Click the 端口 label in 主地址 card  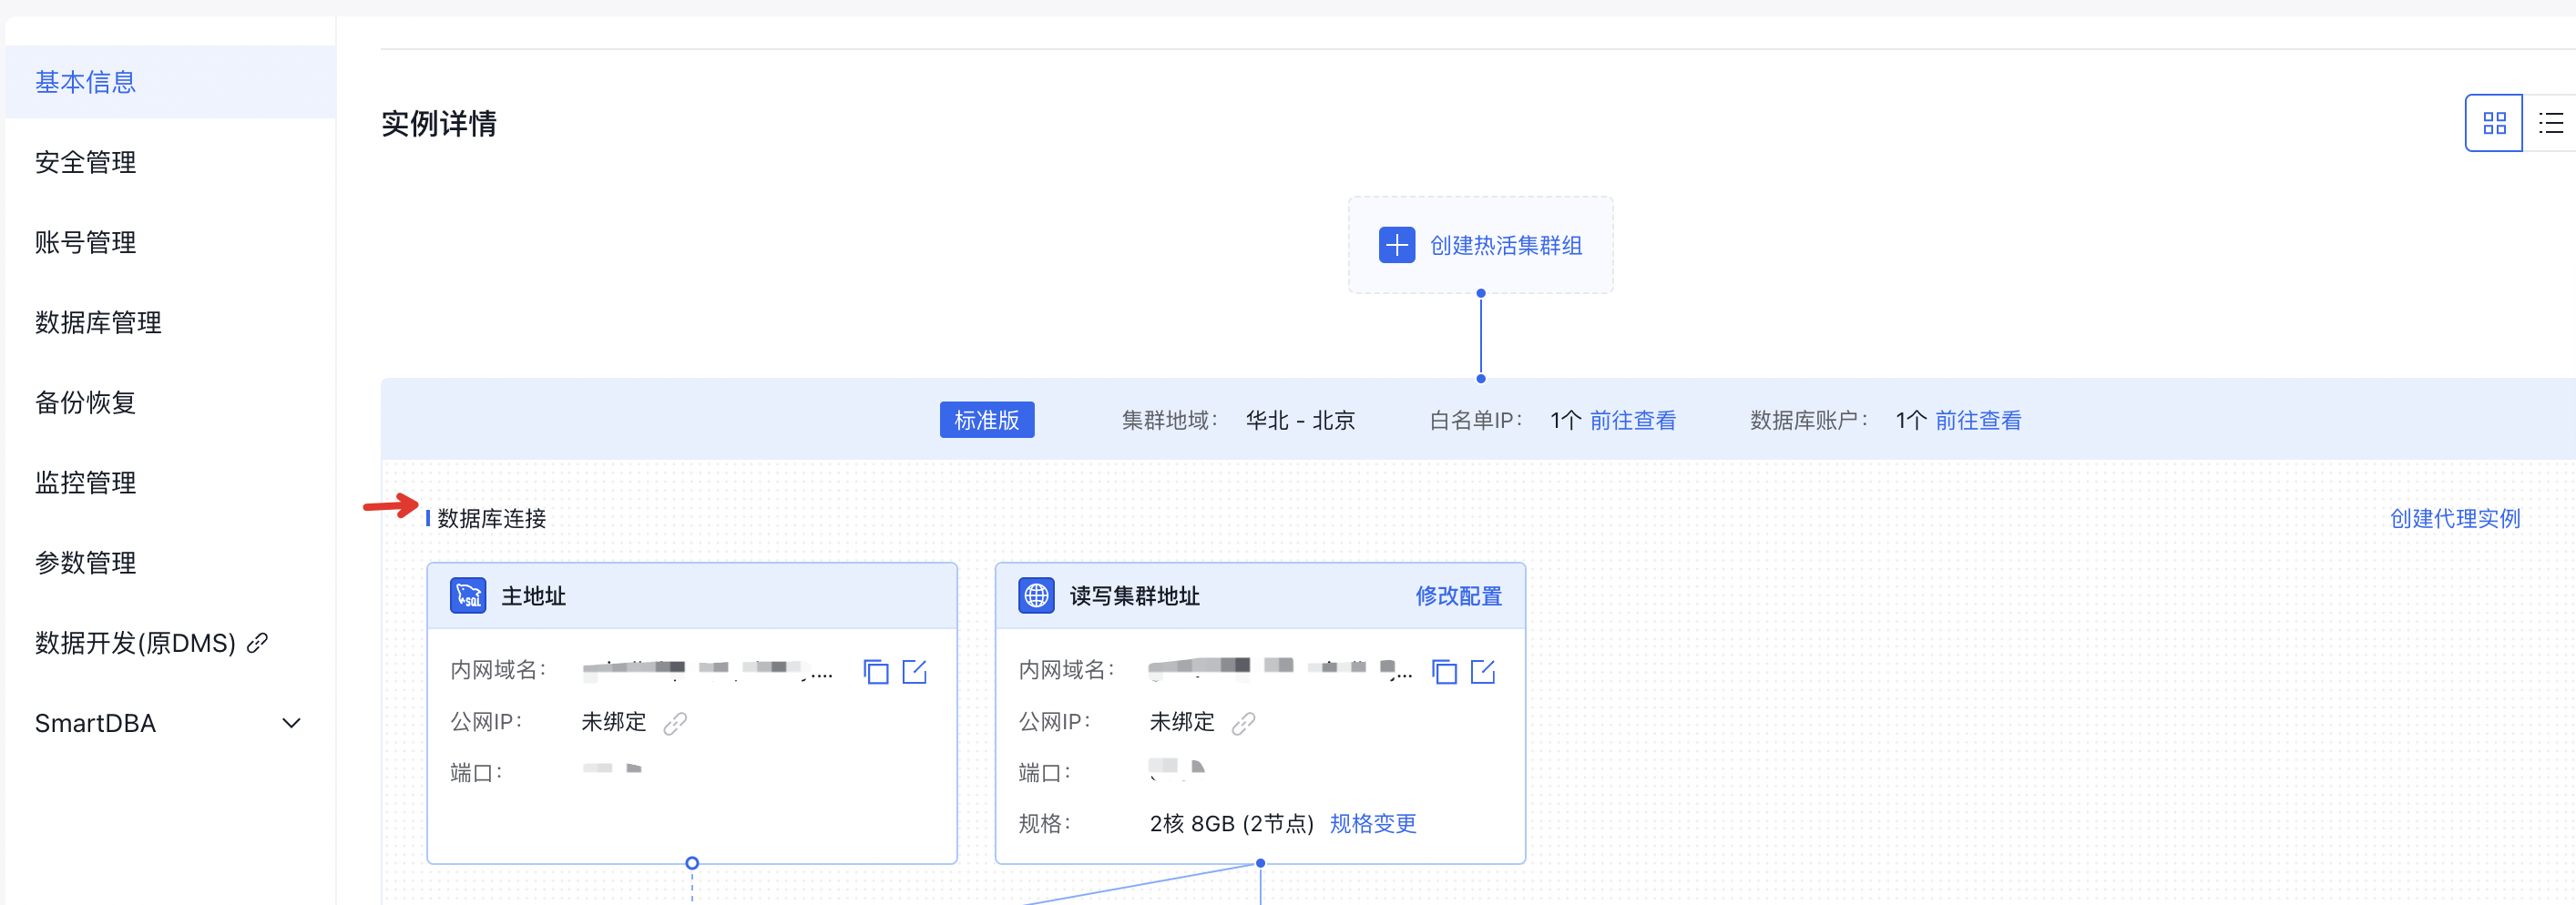click(x=476, y=772)
